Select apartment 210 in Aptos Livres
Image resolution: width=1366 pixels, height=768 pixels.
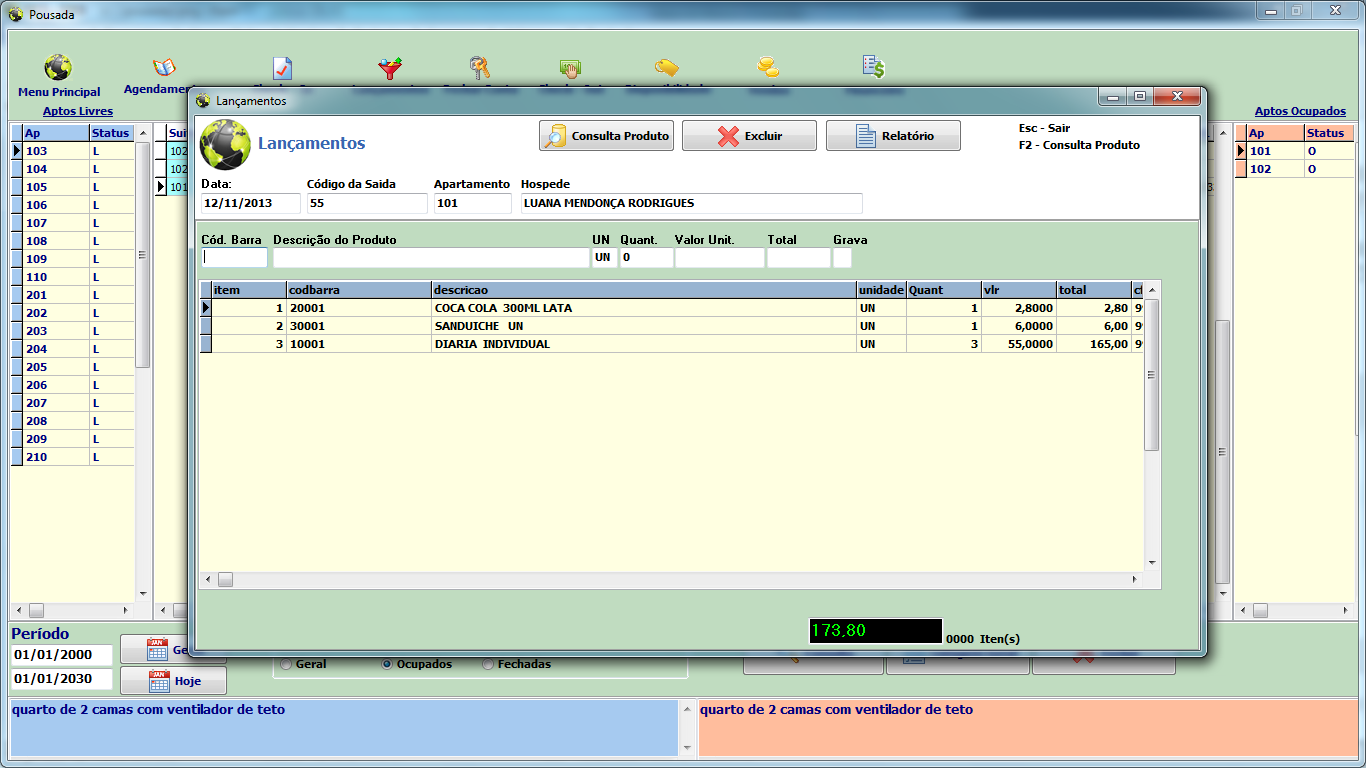tap(72, 457)
